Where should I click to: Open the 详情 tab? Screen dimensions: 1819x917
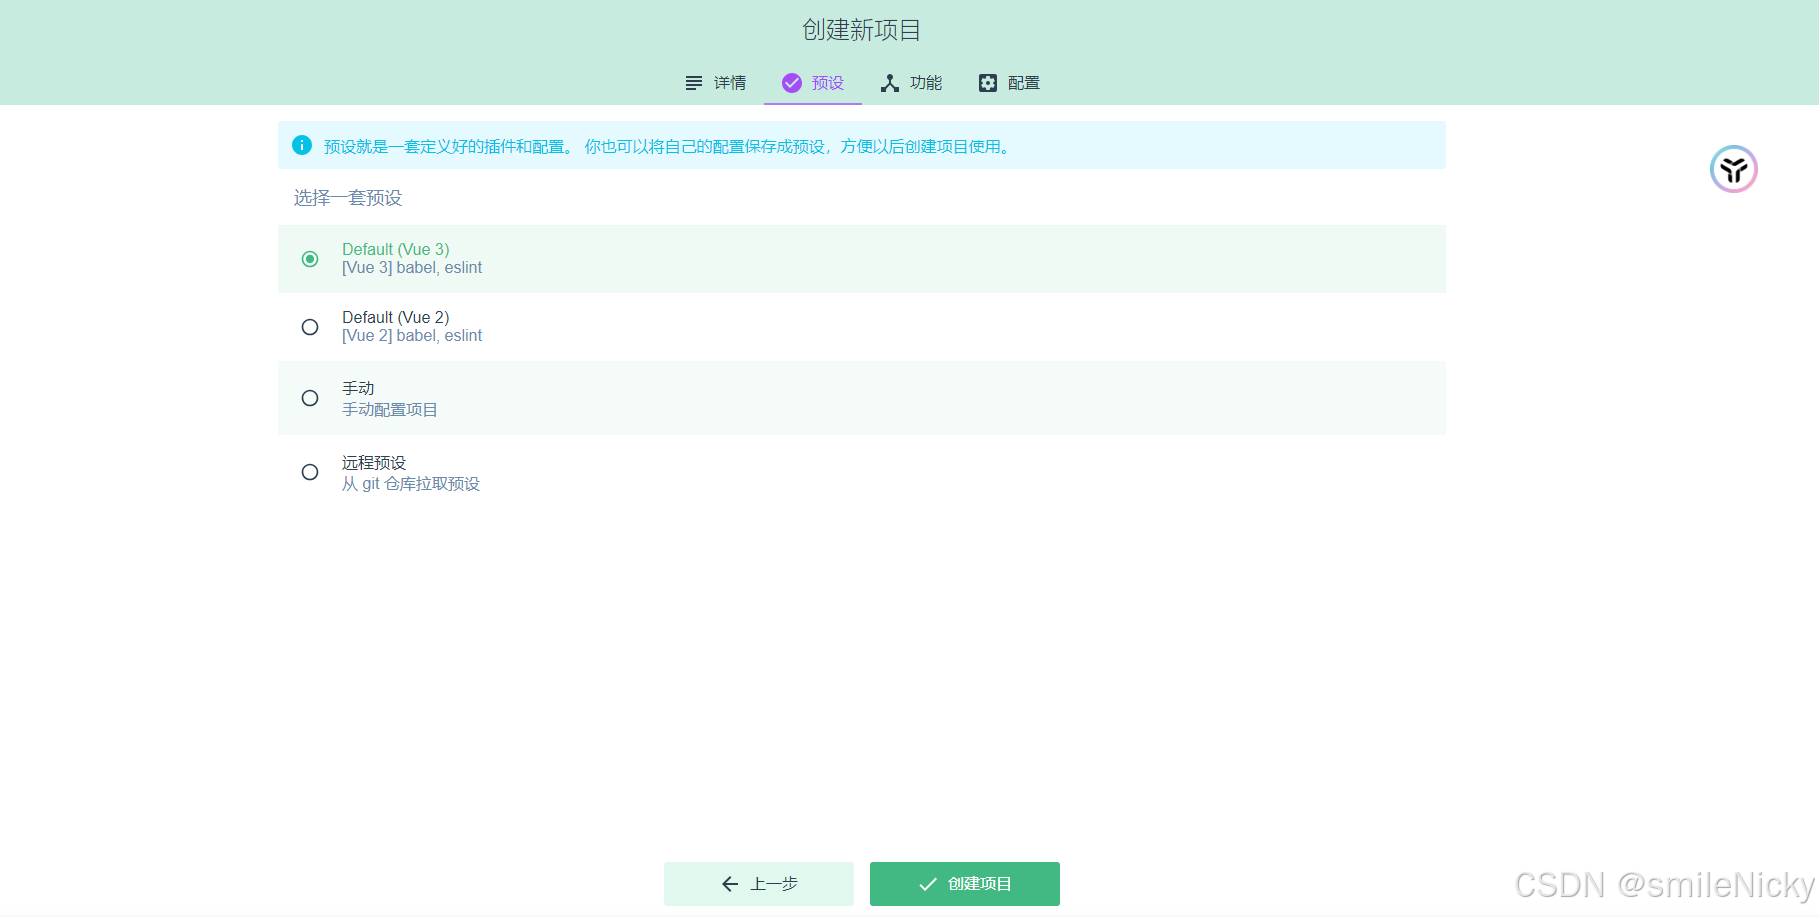(715, 83)
